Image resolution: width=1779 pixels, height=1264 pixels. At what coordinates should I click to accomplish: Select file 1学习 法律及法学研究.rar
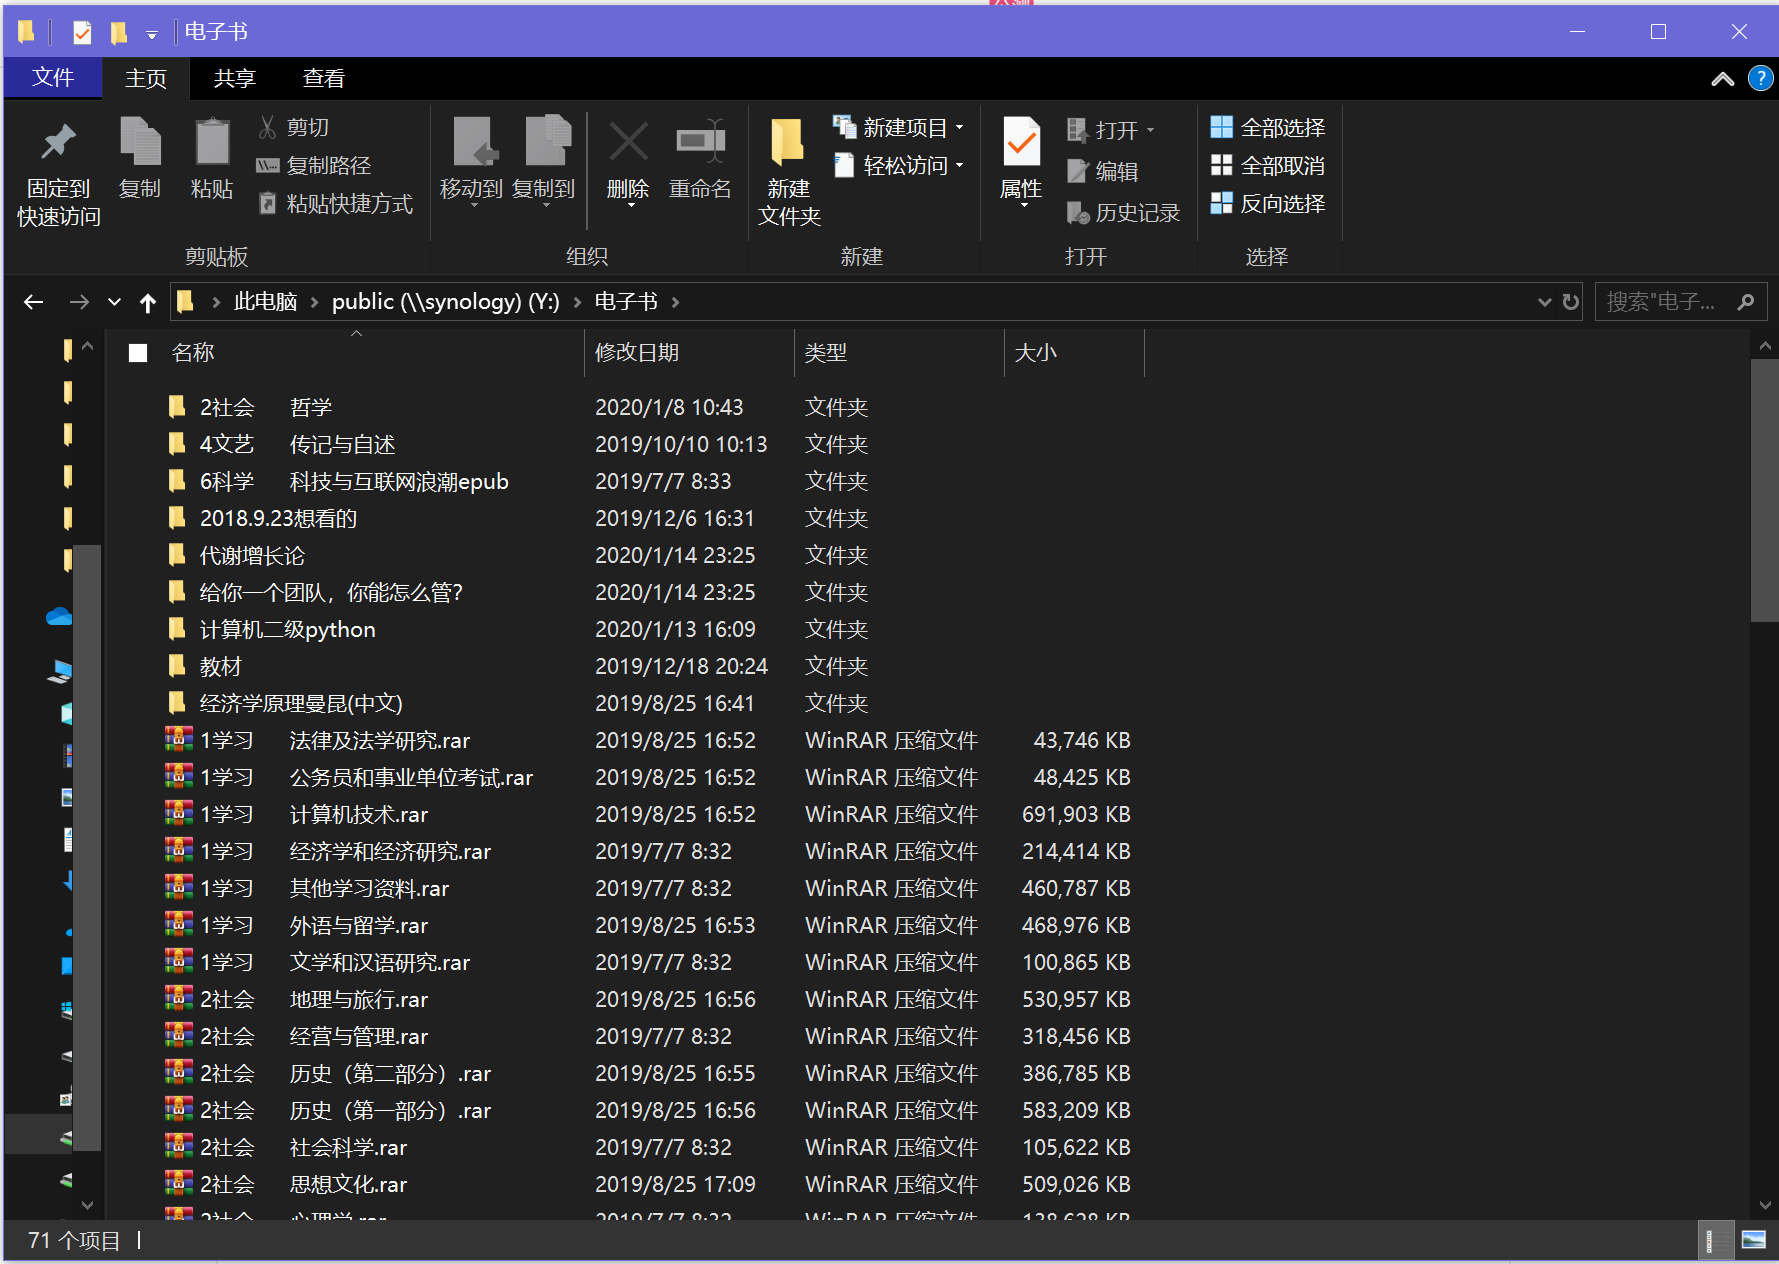(x=318, y=740)
